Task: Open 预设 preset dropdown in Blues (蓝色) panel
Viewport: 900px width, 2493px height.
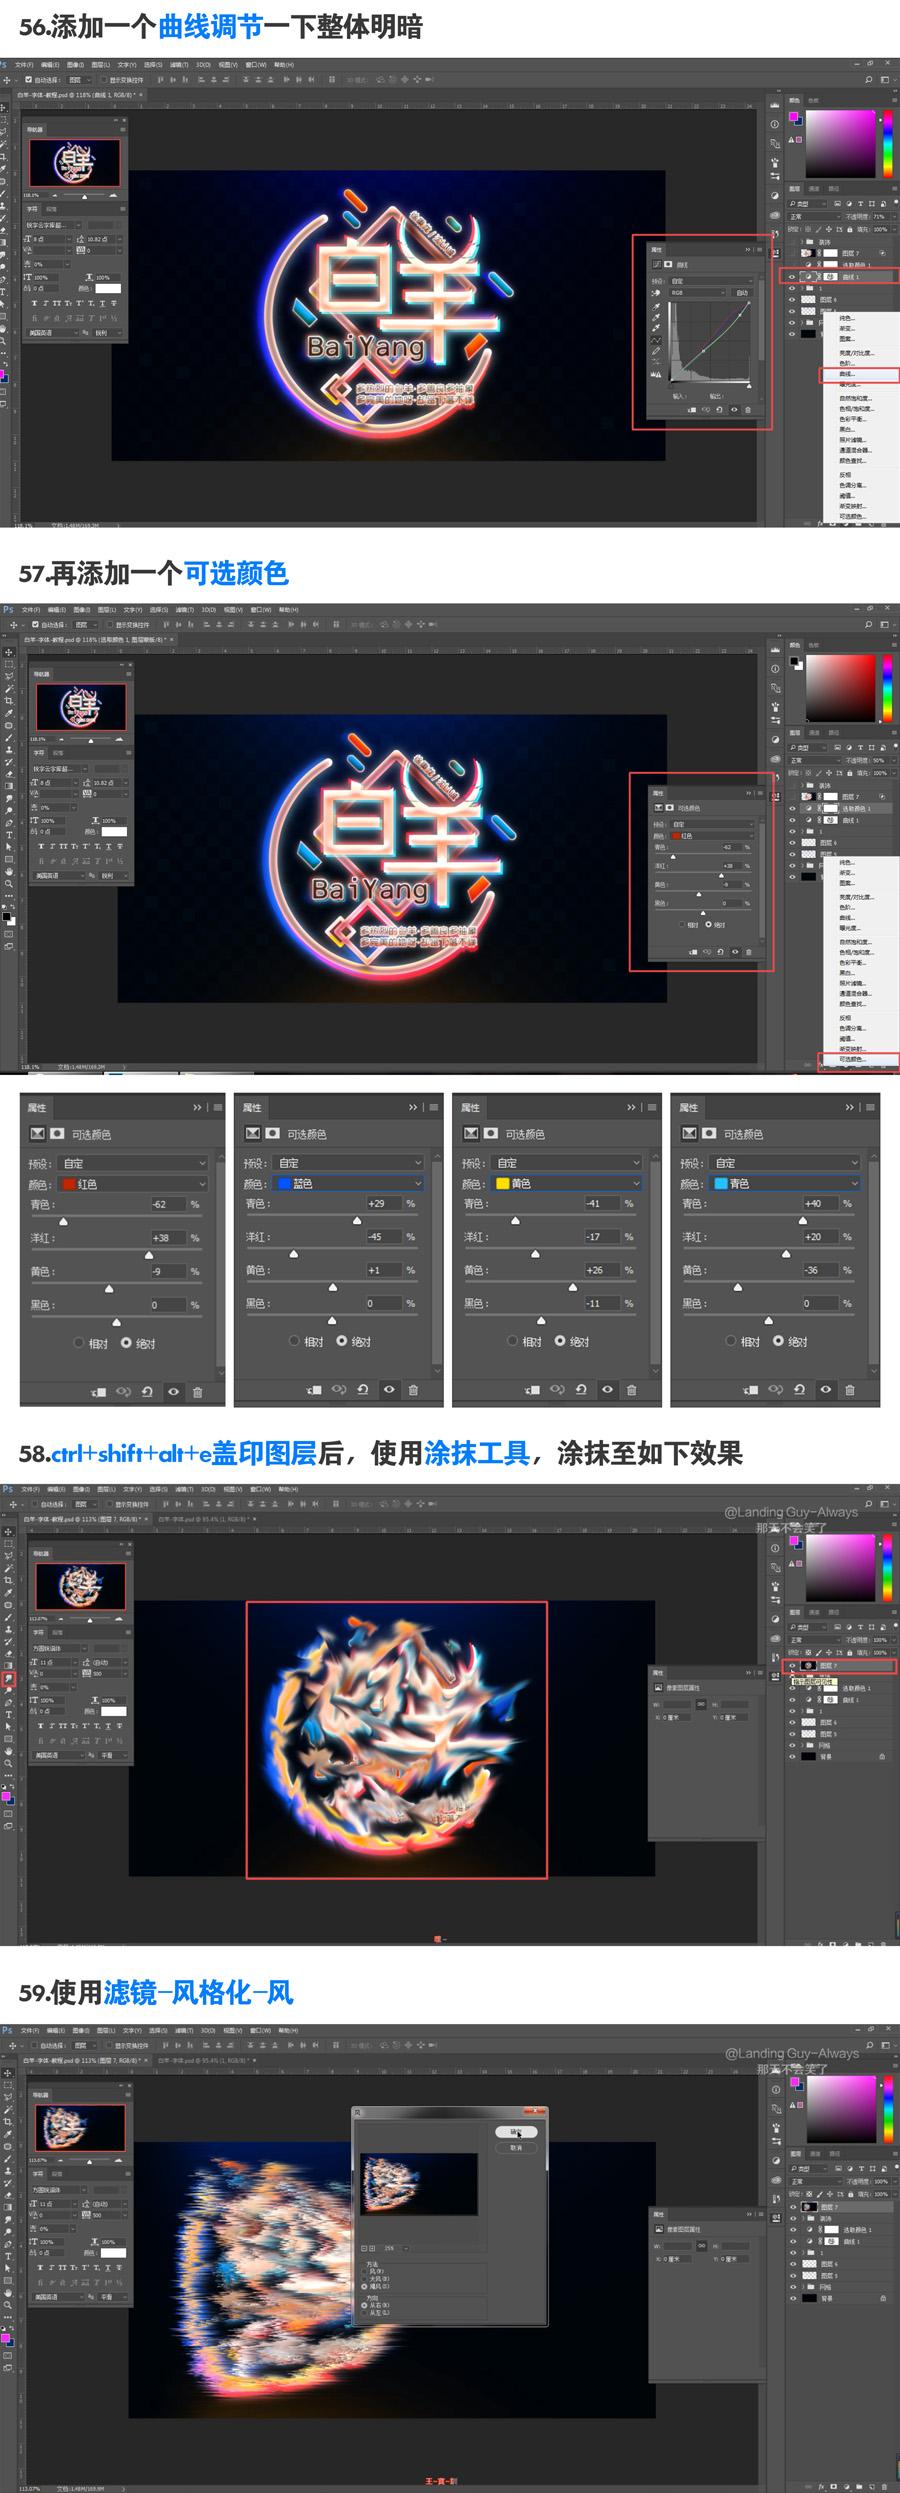Action: click(349, 1163)
